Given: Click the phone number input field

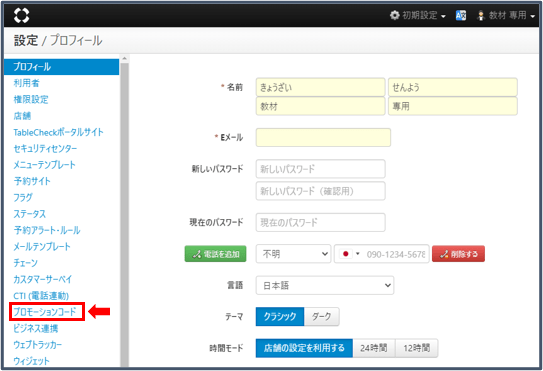Looking at the screenshot, I should (x=396, y=254).
